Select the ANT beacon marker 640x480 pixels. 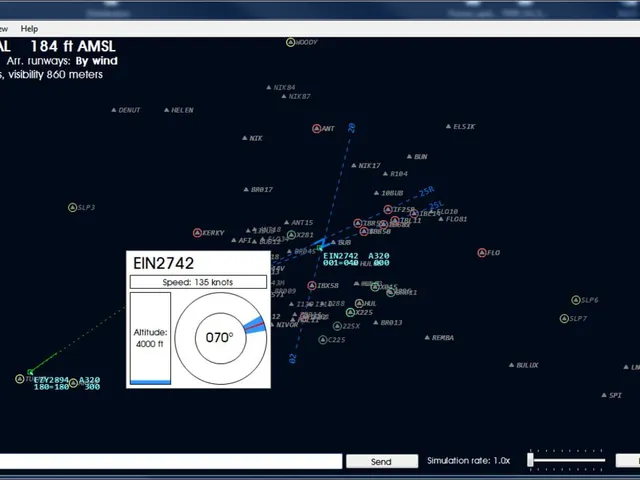(316, 129)
